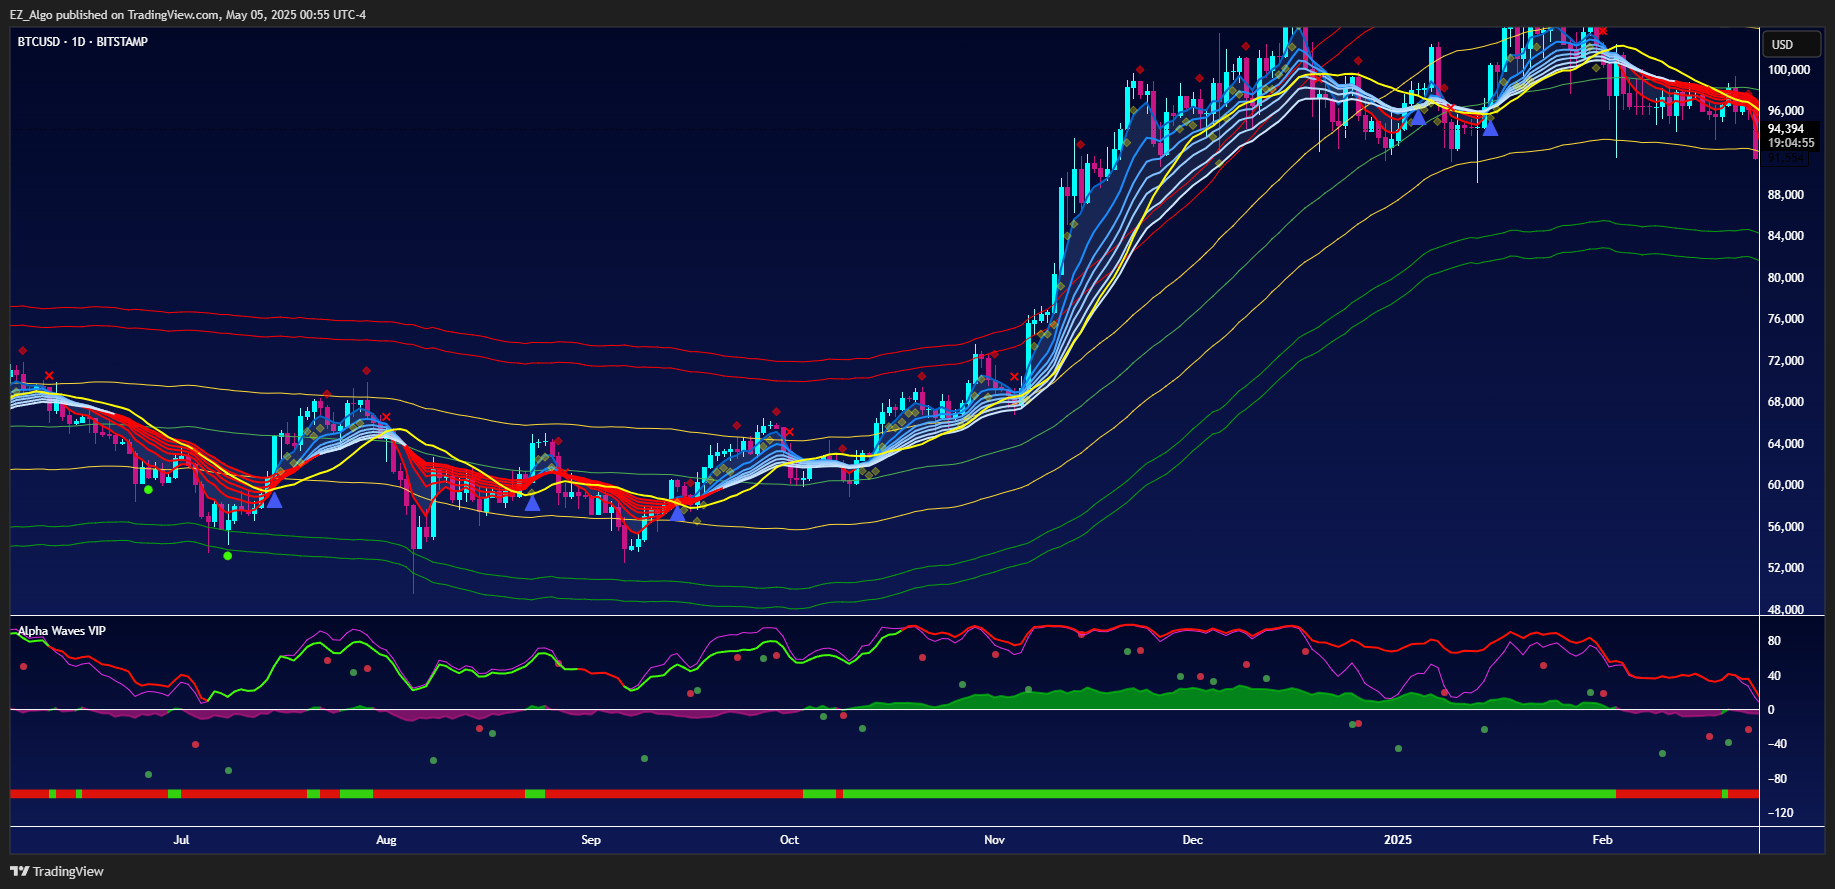This screenshot has width=1835, height=889.
Task: Click the Dec label on time axis
Action: tap(1192, 840)
